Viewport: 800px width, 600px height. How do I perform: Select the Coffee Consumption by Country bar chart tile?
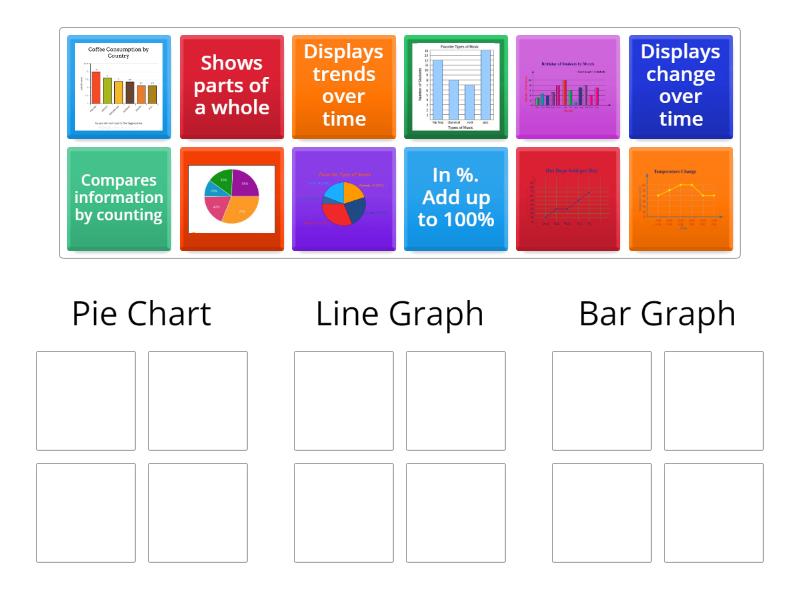(x=119, y=87)
